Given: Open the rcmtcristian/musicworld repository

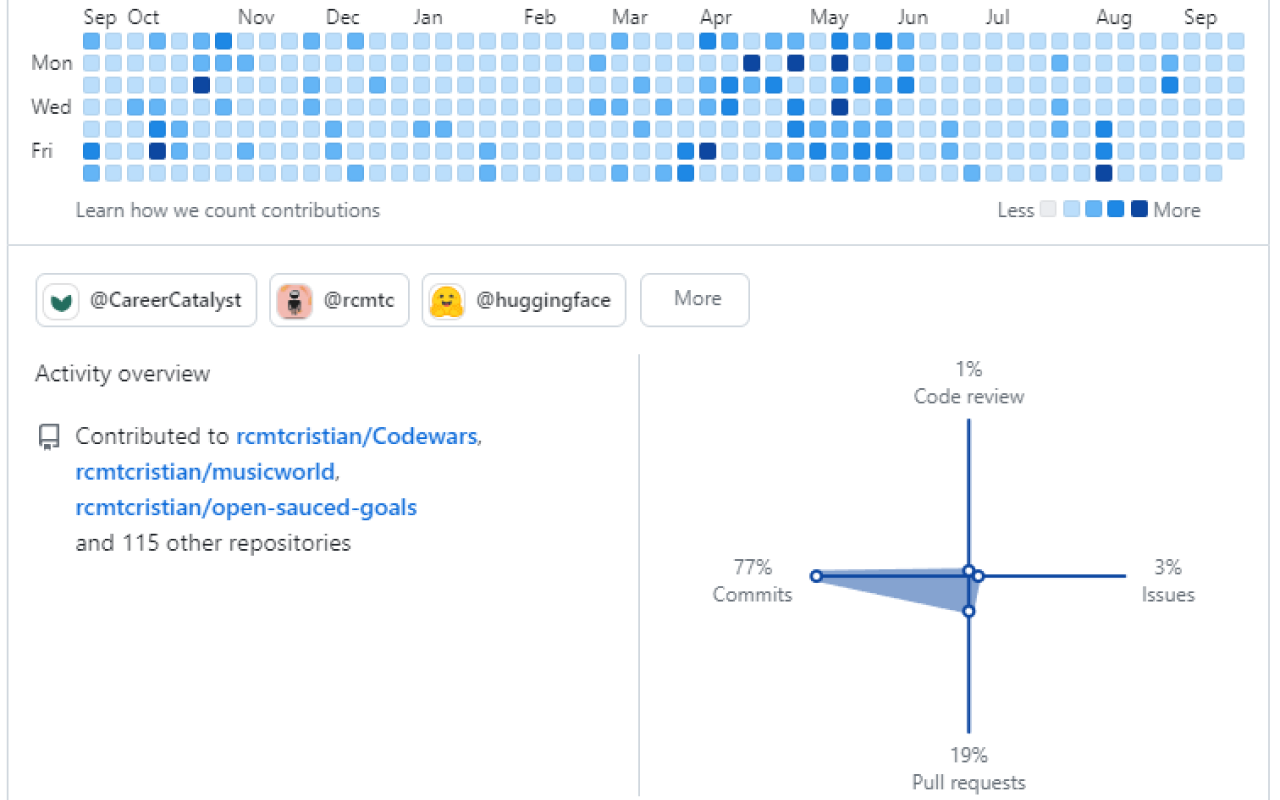Looking at the screenshot, I should 205,471.
